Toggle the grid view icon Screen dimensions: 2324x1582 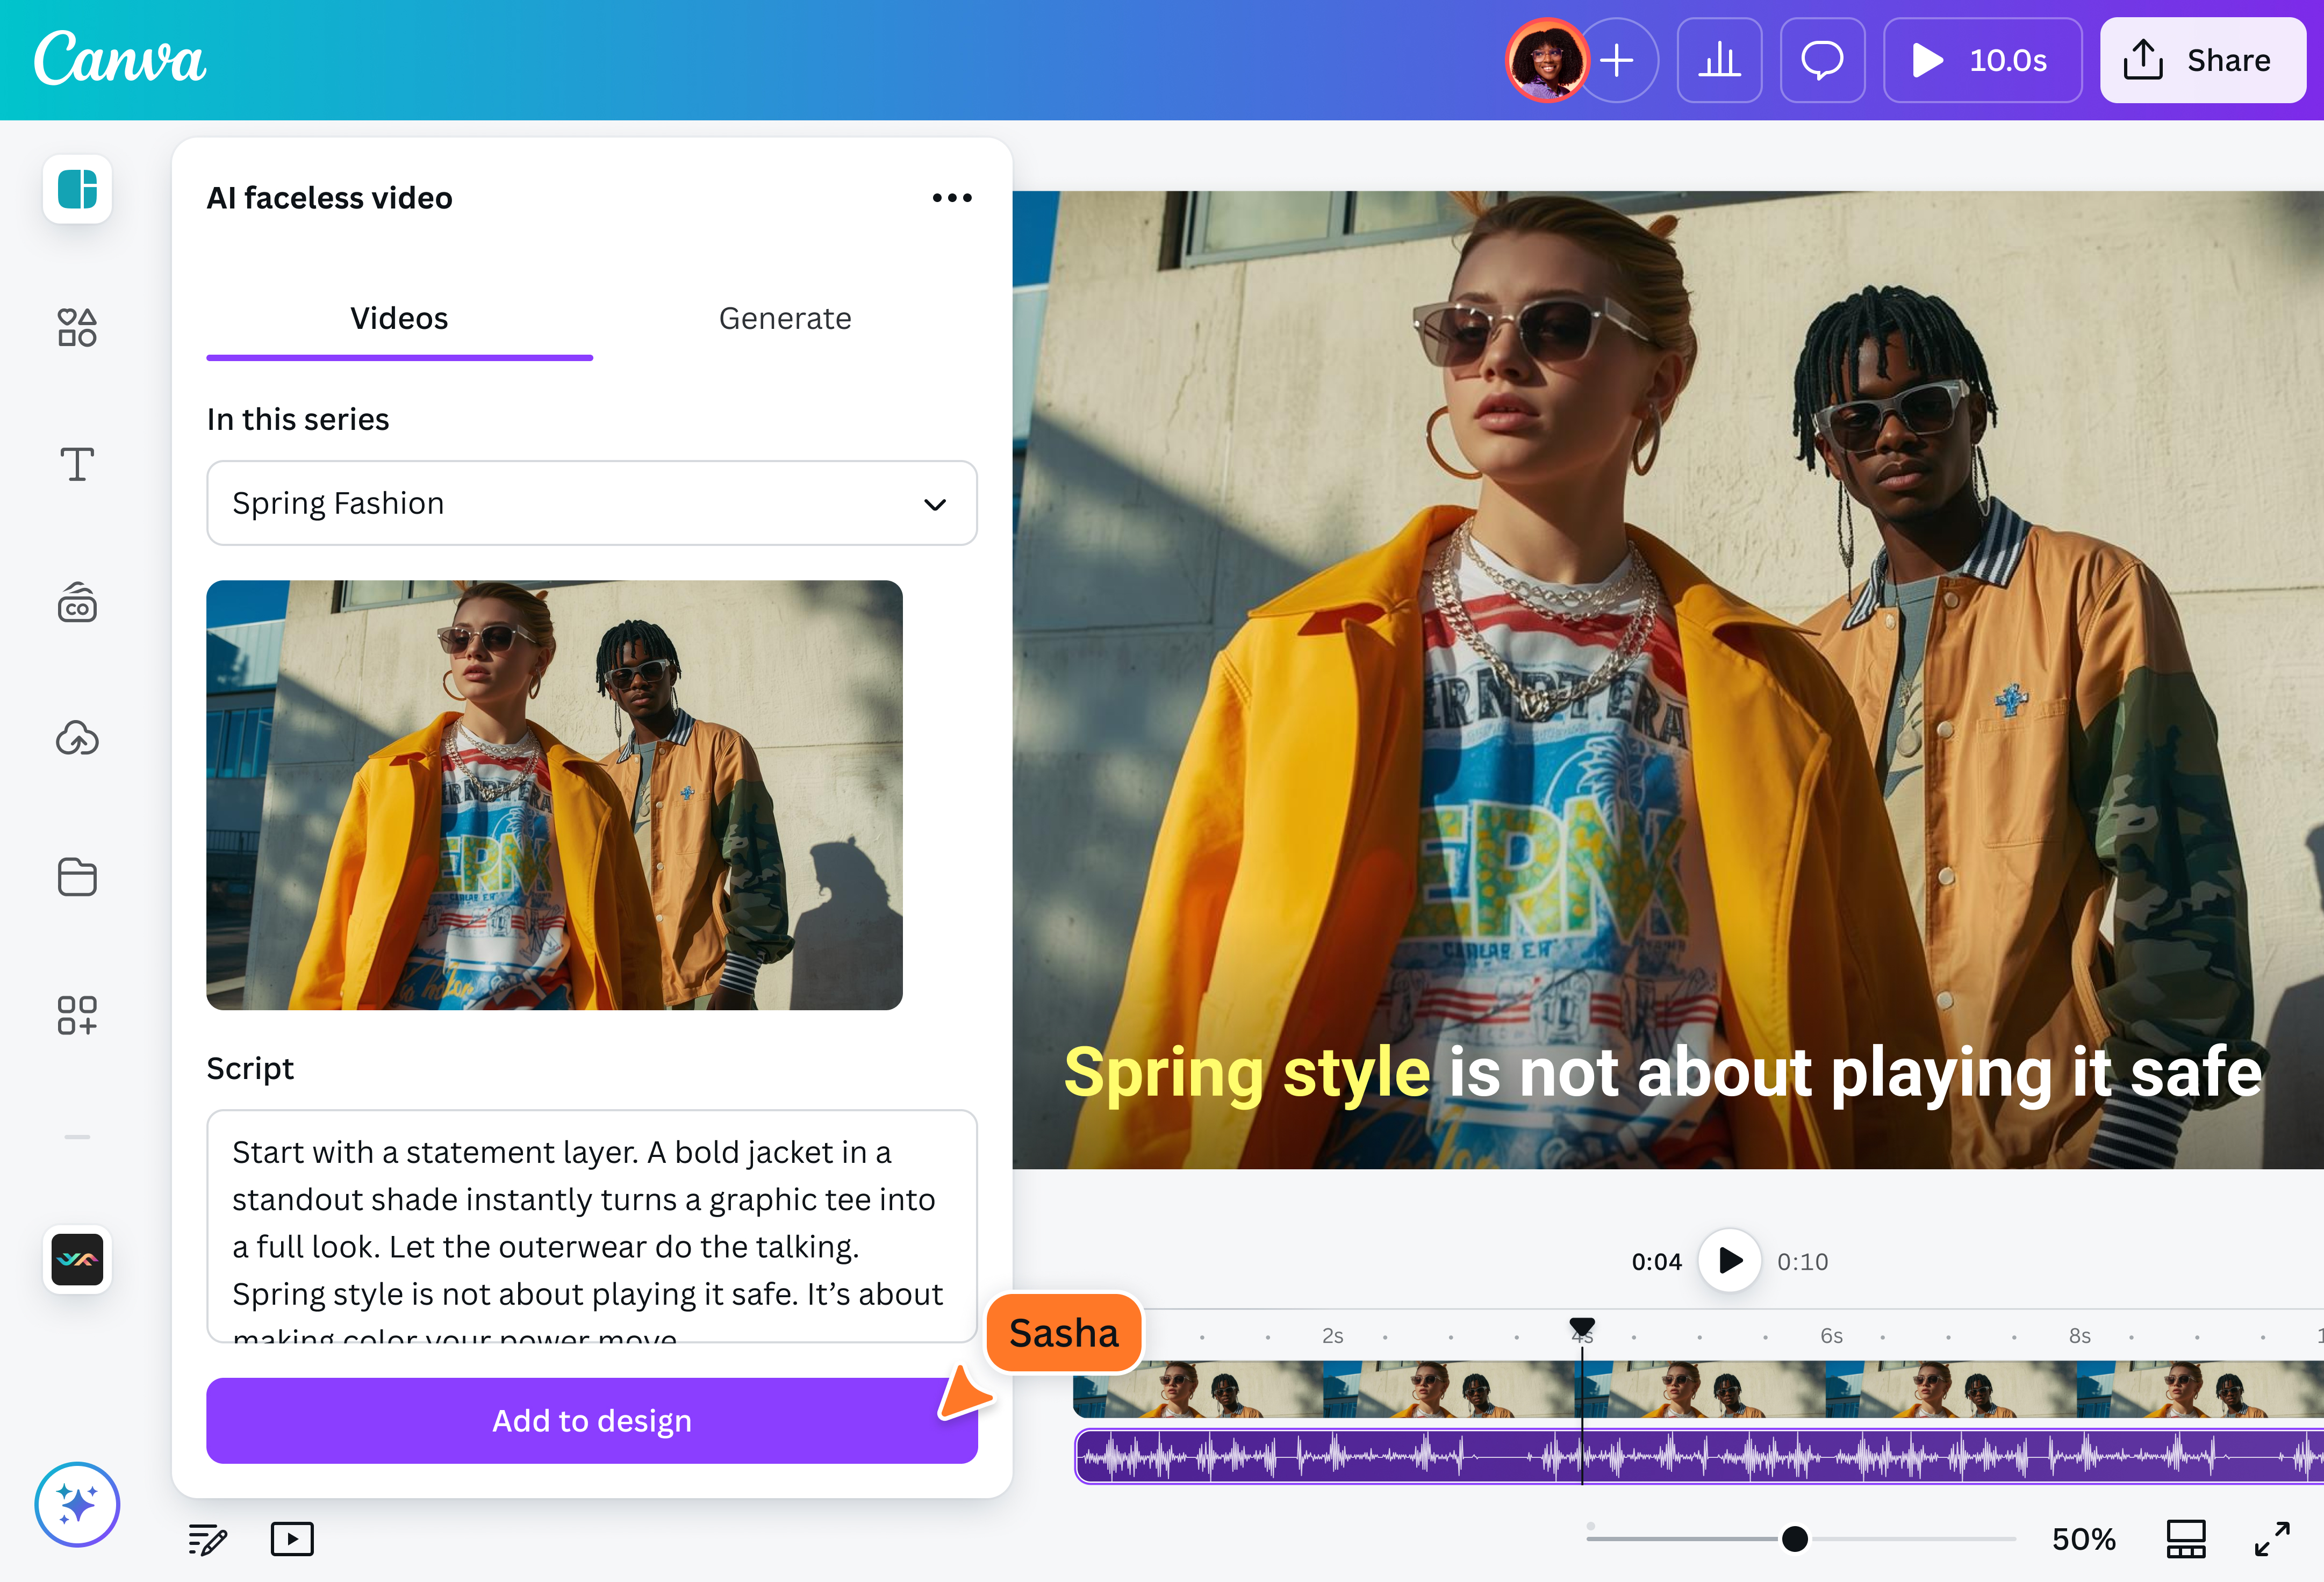click(x=2186, y=1539)
